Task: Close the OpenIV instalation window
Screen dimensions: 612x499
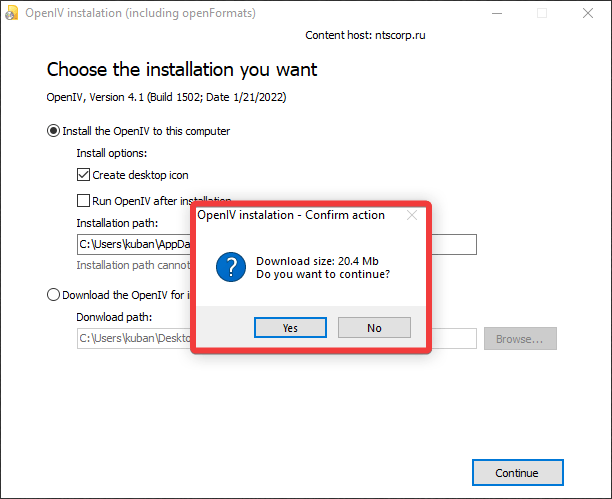Action: tap(587, 13)
